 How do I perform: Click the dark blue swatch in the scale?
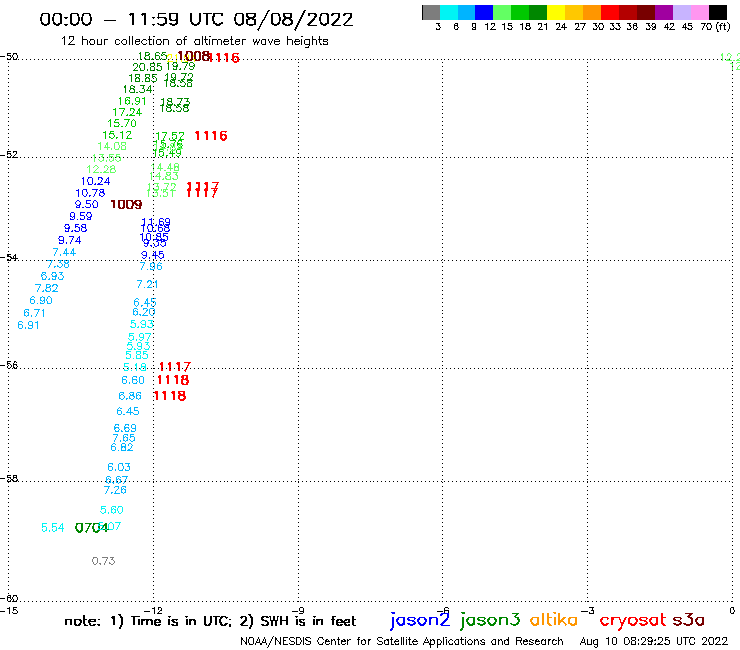(x=484, y=12)
